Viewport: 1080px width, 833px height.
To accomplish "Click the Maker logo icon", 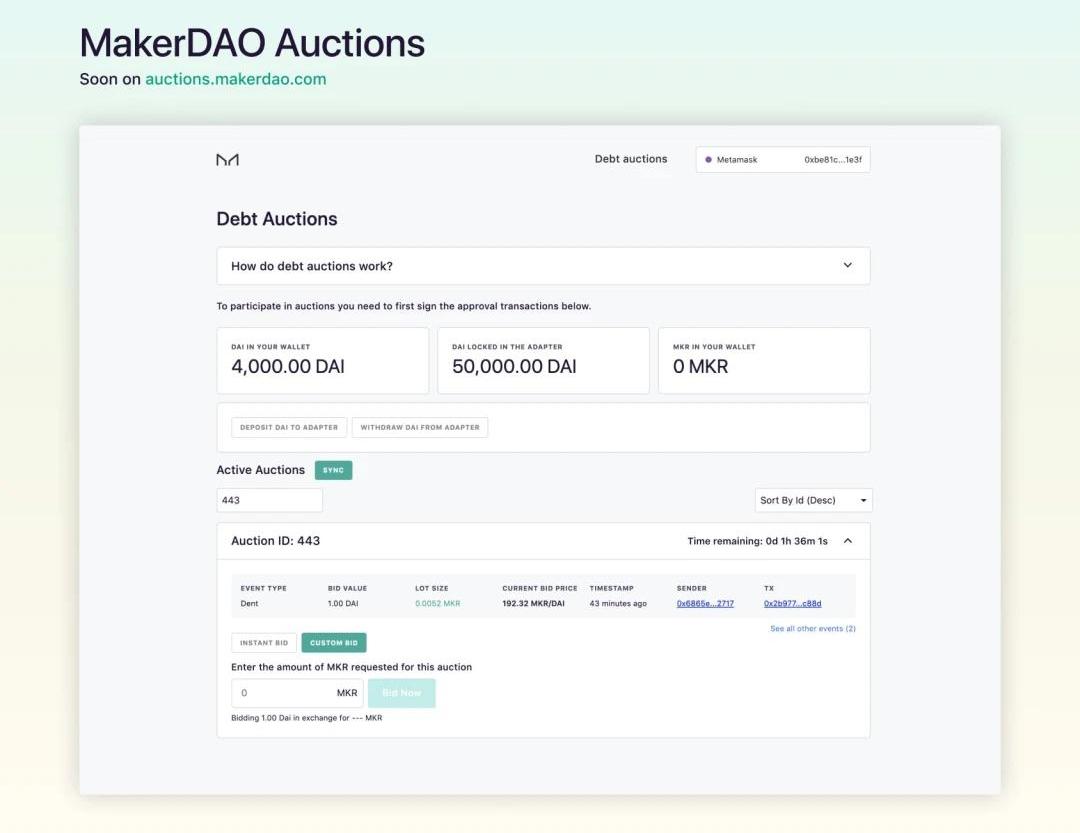I will point(227,160).
